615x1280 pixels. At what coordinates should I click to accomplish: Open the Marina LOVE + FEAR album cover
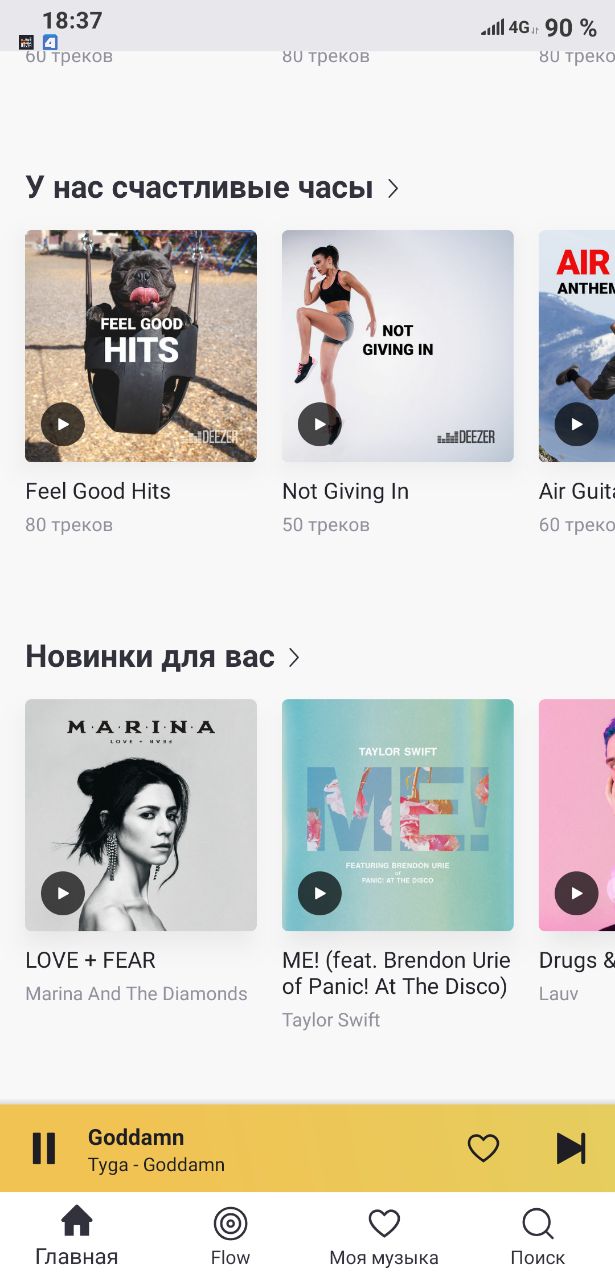(141, 815)
